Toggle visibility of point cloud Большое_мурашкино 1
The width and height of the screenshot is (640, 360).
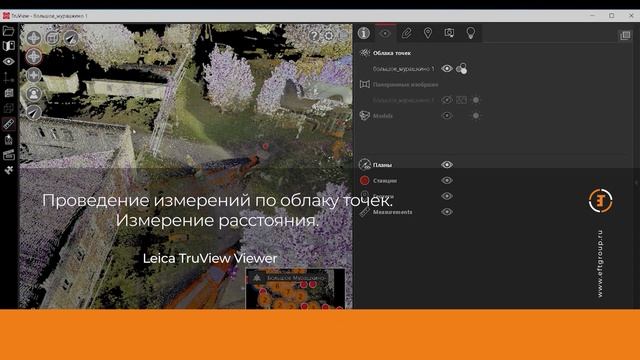[x=447, y=69]
